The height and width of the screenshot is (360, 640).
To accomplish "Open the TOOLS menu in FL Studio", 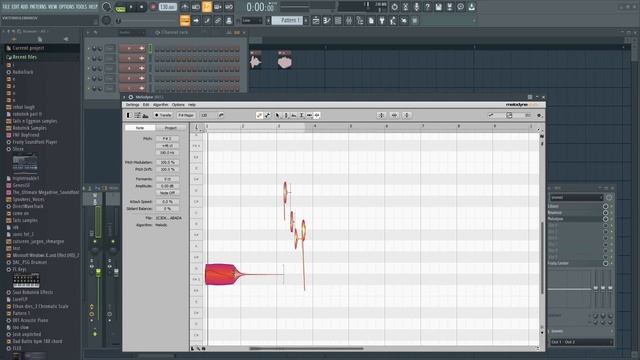I will coord(82,7).
